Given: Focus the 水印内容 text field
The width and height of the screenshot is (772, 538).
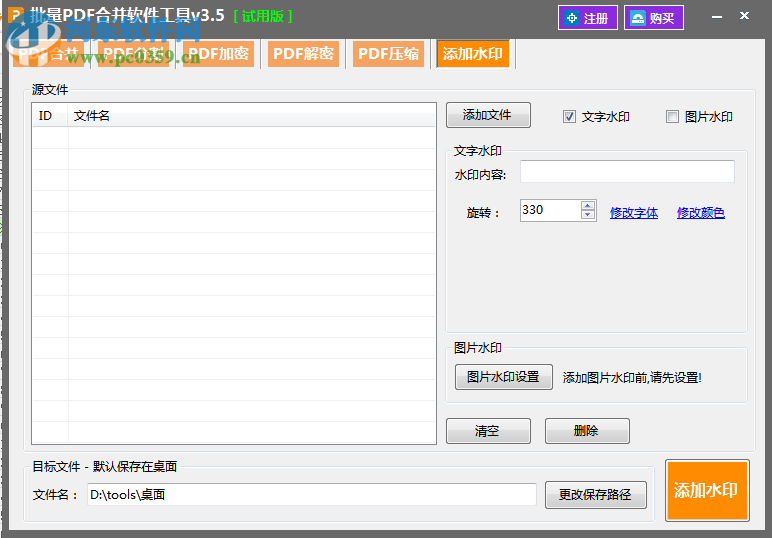Looking at the screenshot, I should click(627, 172).
